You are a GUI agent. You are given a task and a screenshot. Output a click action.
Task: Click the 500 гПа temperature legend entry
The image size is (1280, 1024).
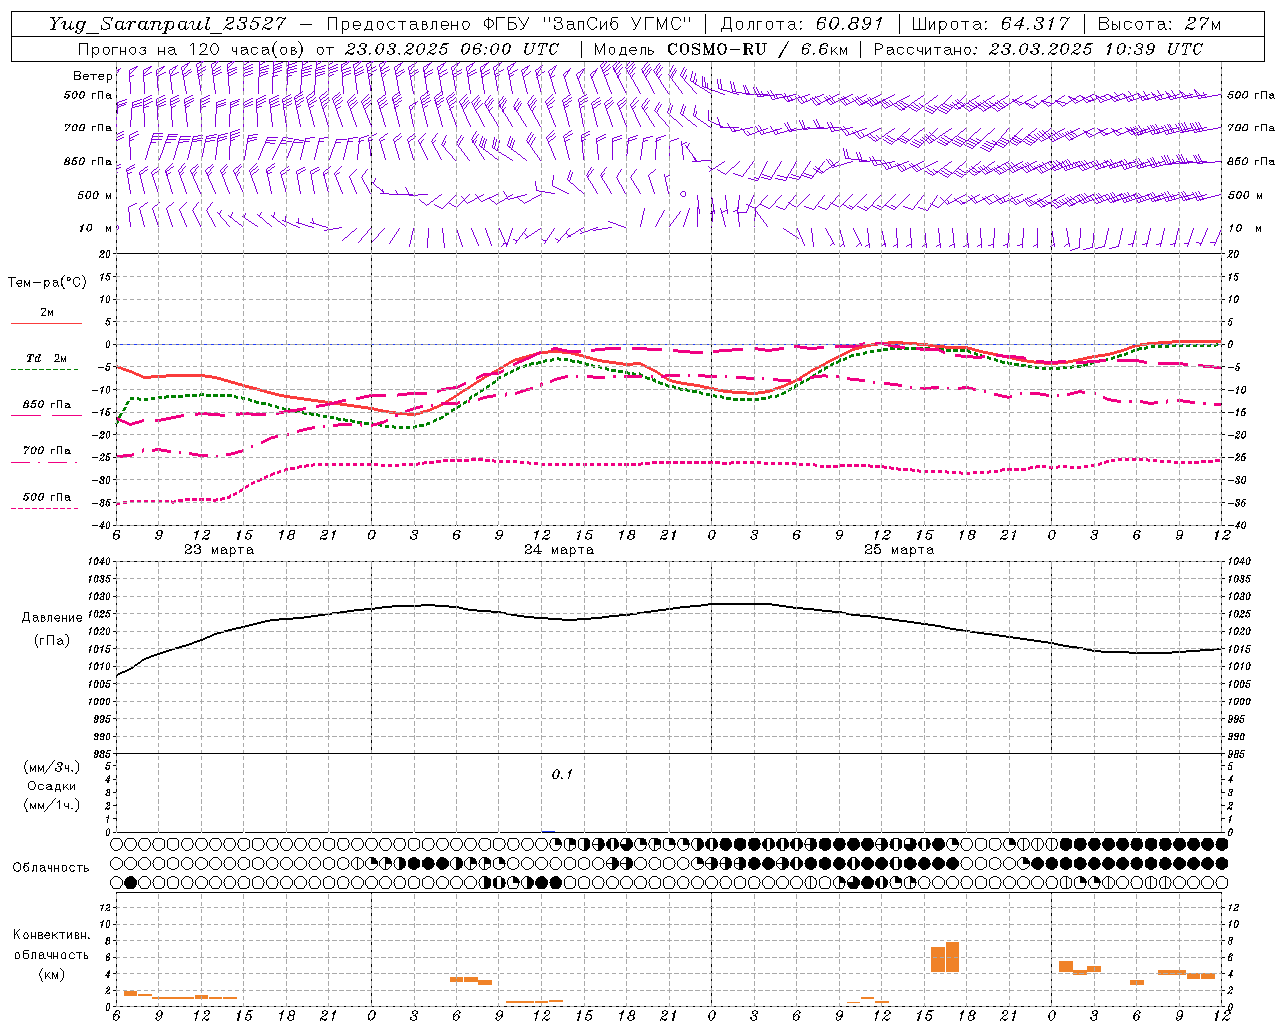pyautogui.click(x=46, y=497)
